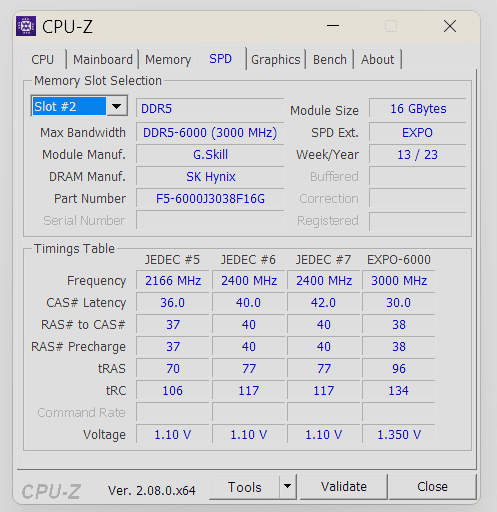The height and width of the screenshot is (512, 497).
Task: Click the 30.0 CAS# Latency cell
Action: pyautogui.click(x=399, y=303)
